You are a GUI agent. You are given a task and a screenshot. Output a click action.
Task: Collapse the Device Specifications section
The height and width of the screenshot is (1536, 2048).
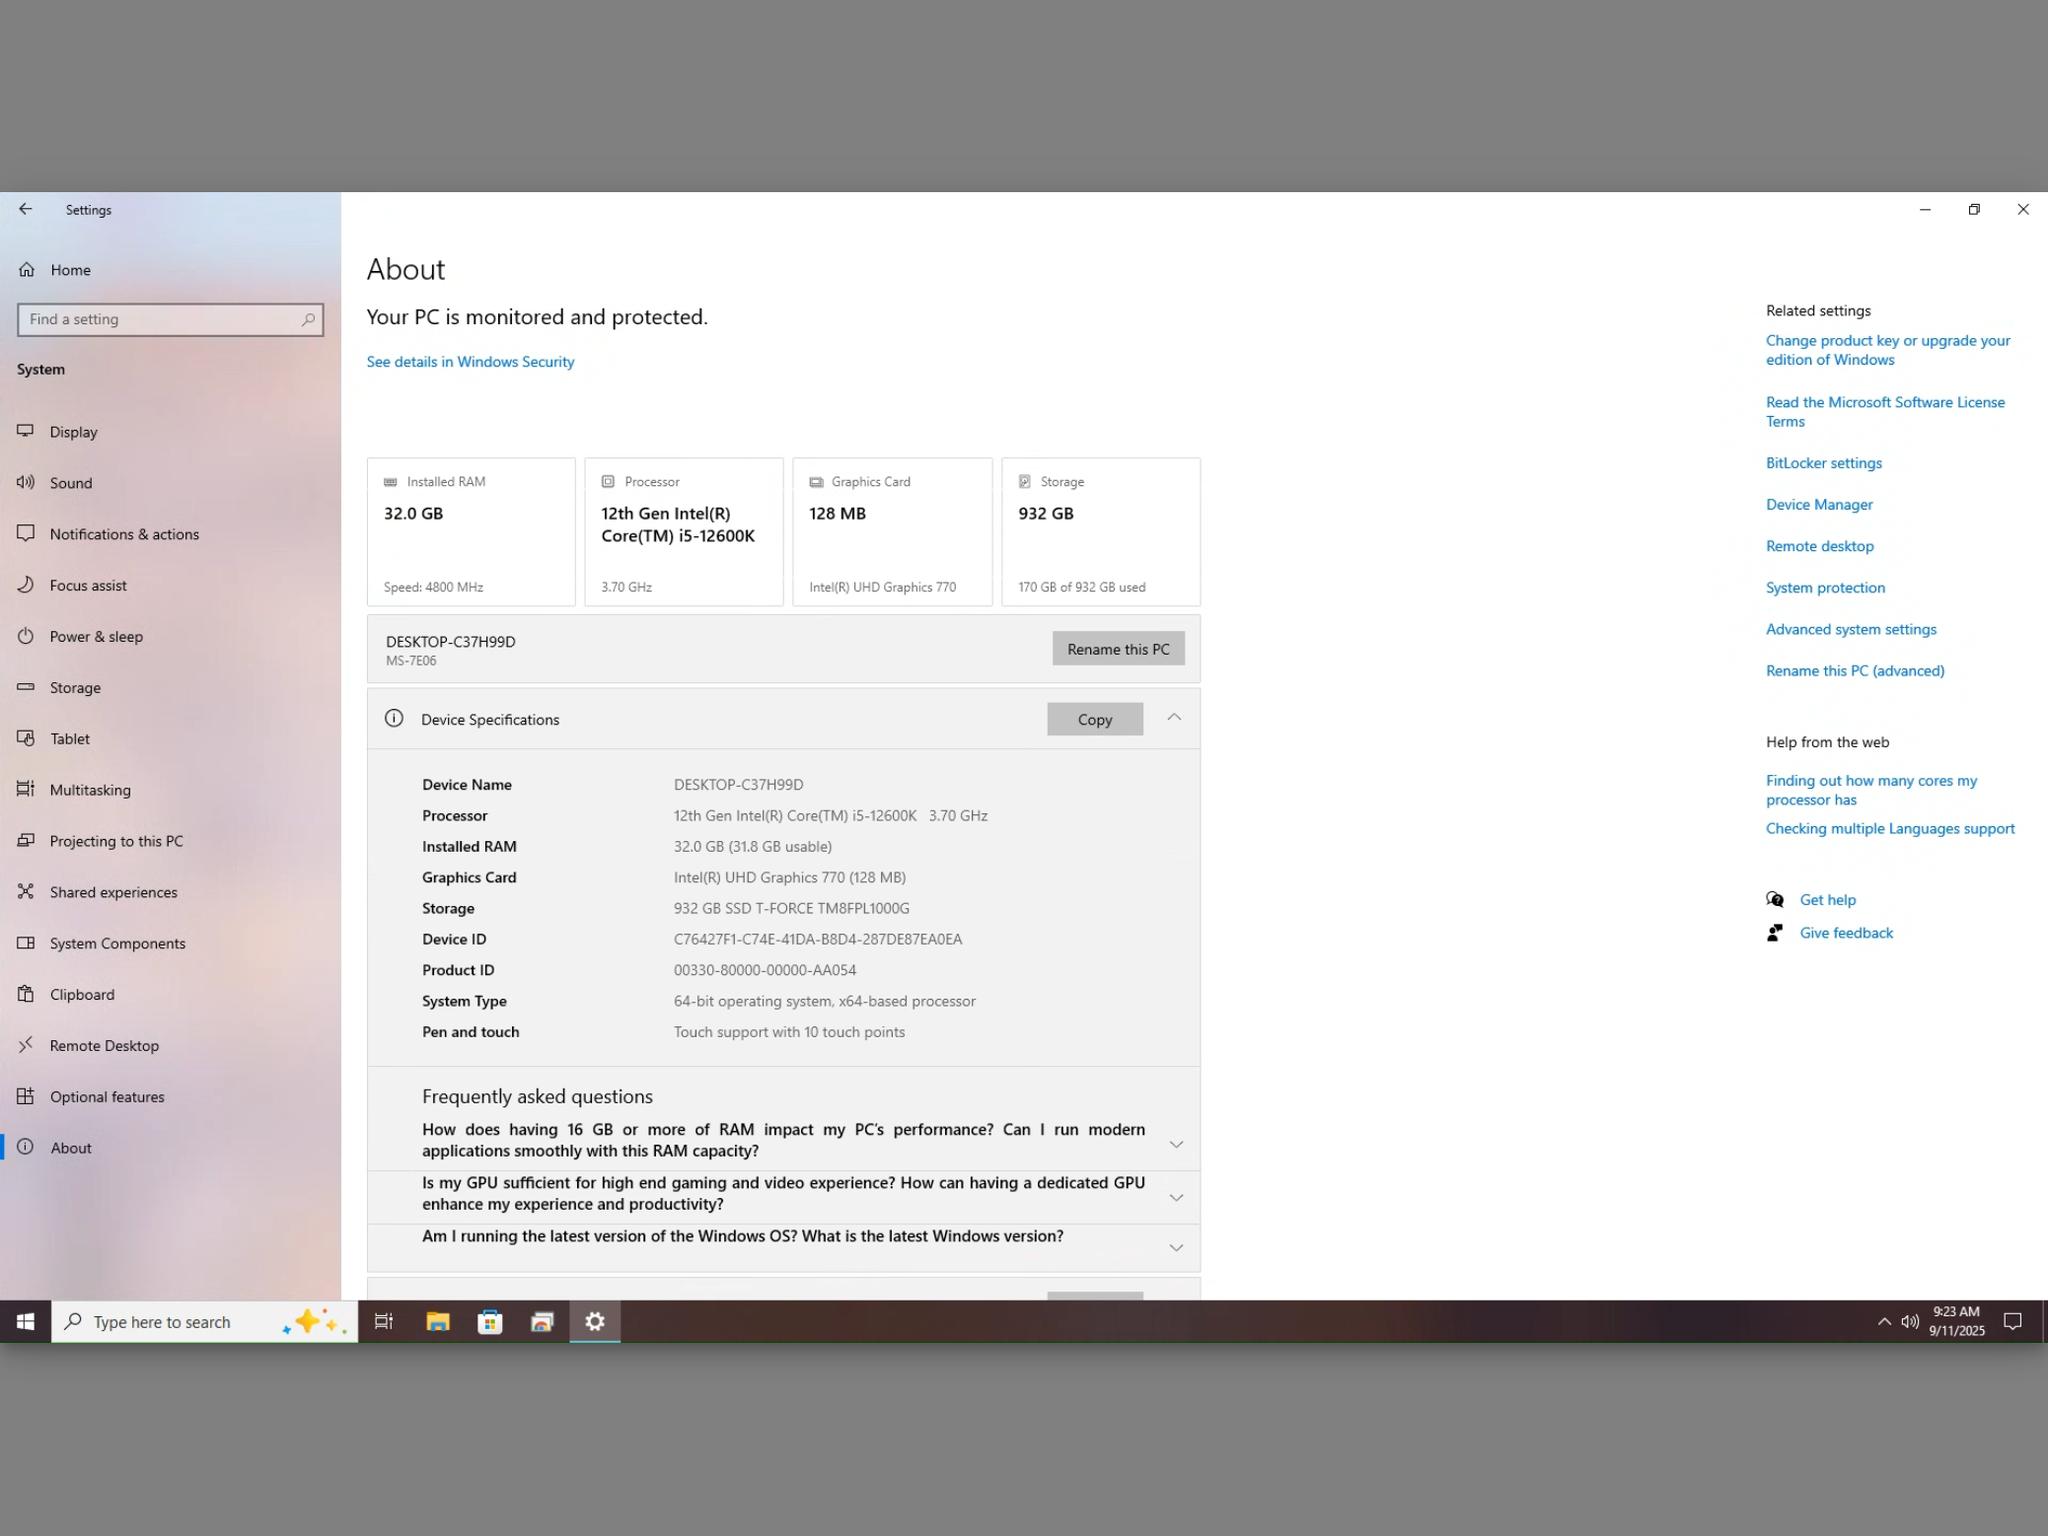[x=1174, y=718]
